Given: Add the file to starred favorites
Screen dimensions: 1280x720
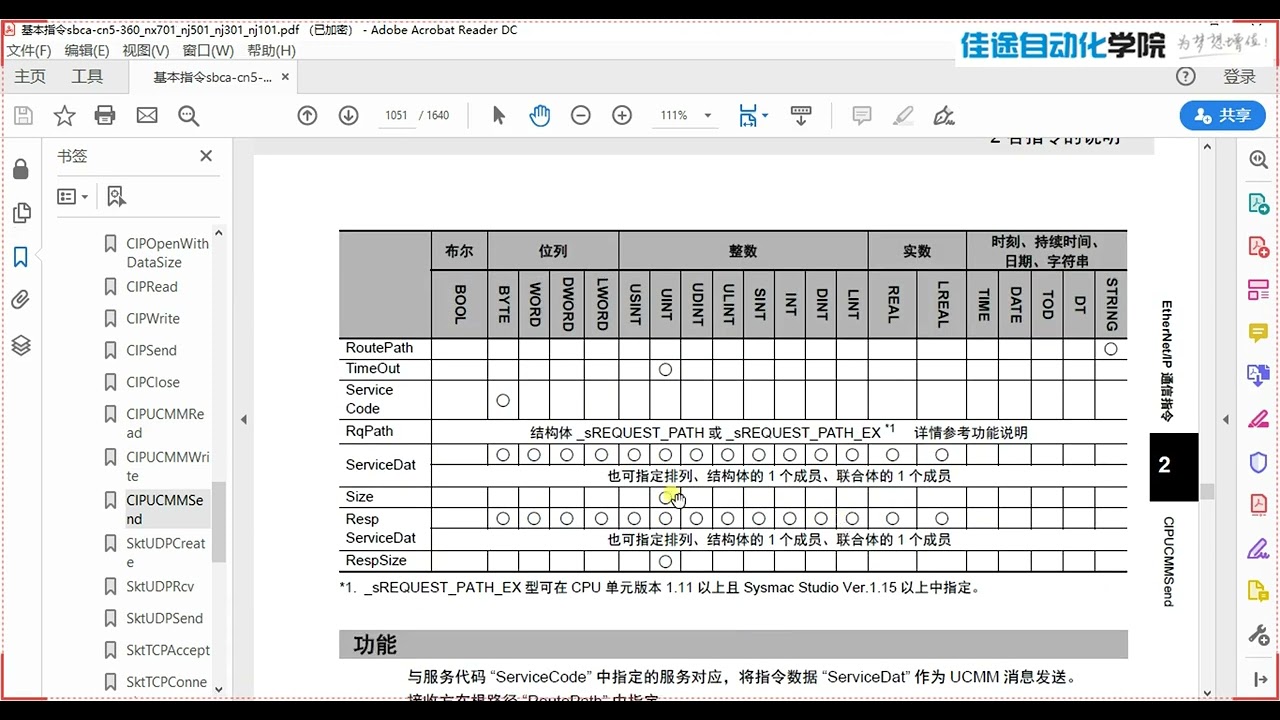Looking at the screenshot, I should point(64,116).
